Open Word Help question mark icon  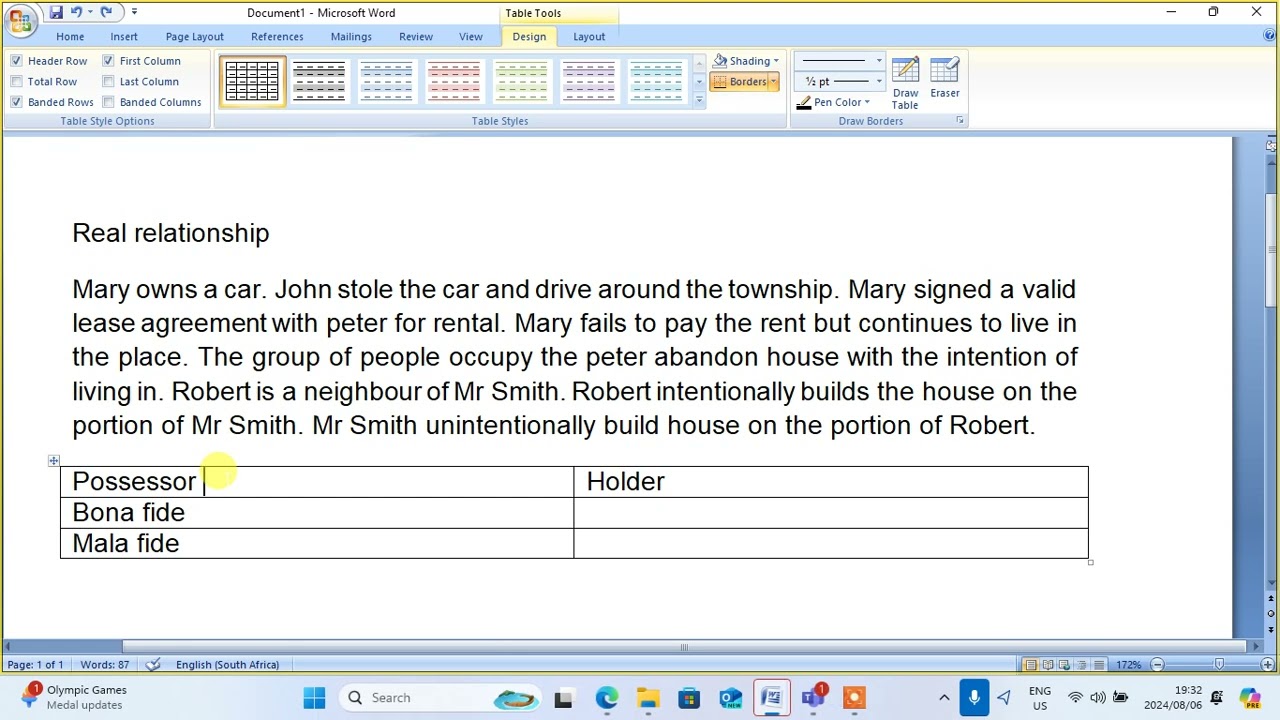point(1269,36)
